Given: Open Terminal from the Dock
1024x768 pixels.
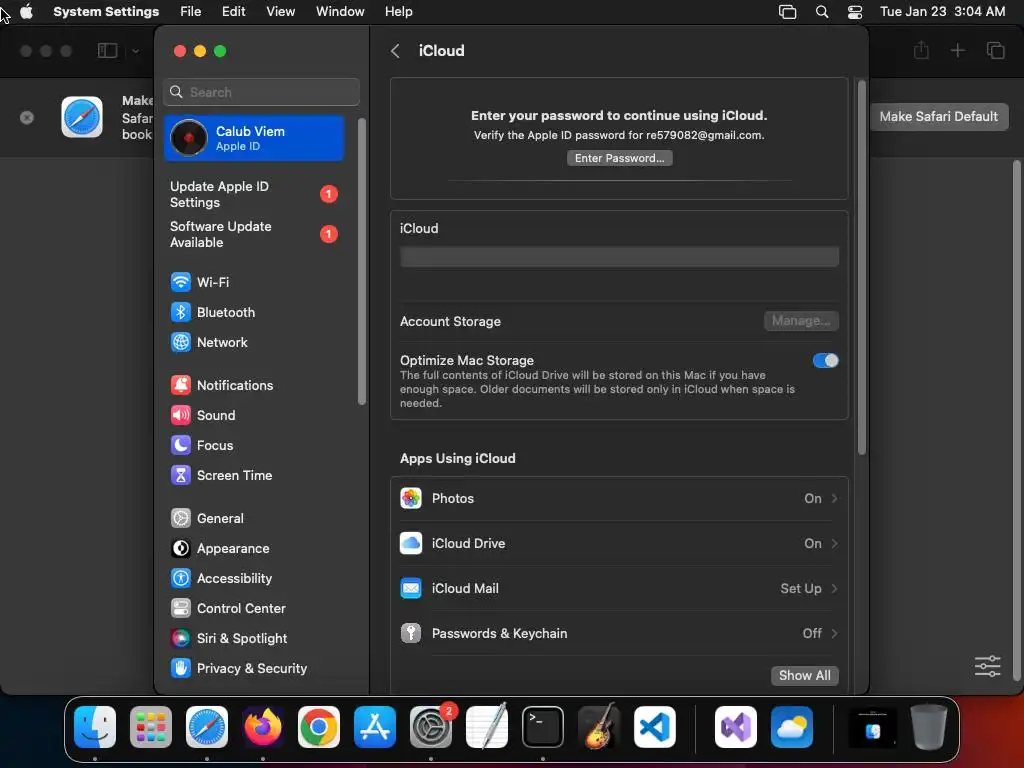Looking at the screenshot, I should click(543, 727).
